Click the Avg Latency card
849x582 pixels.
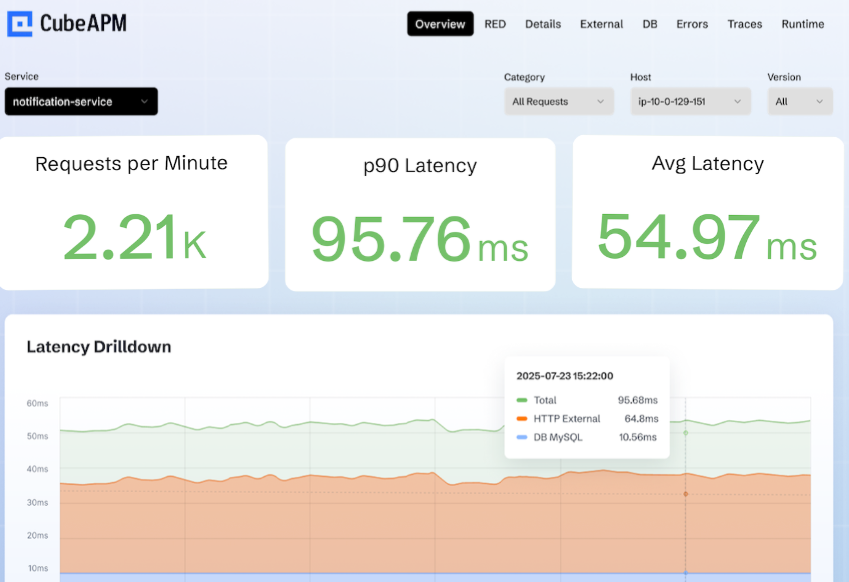708,213
